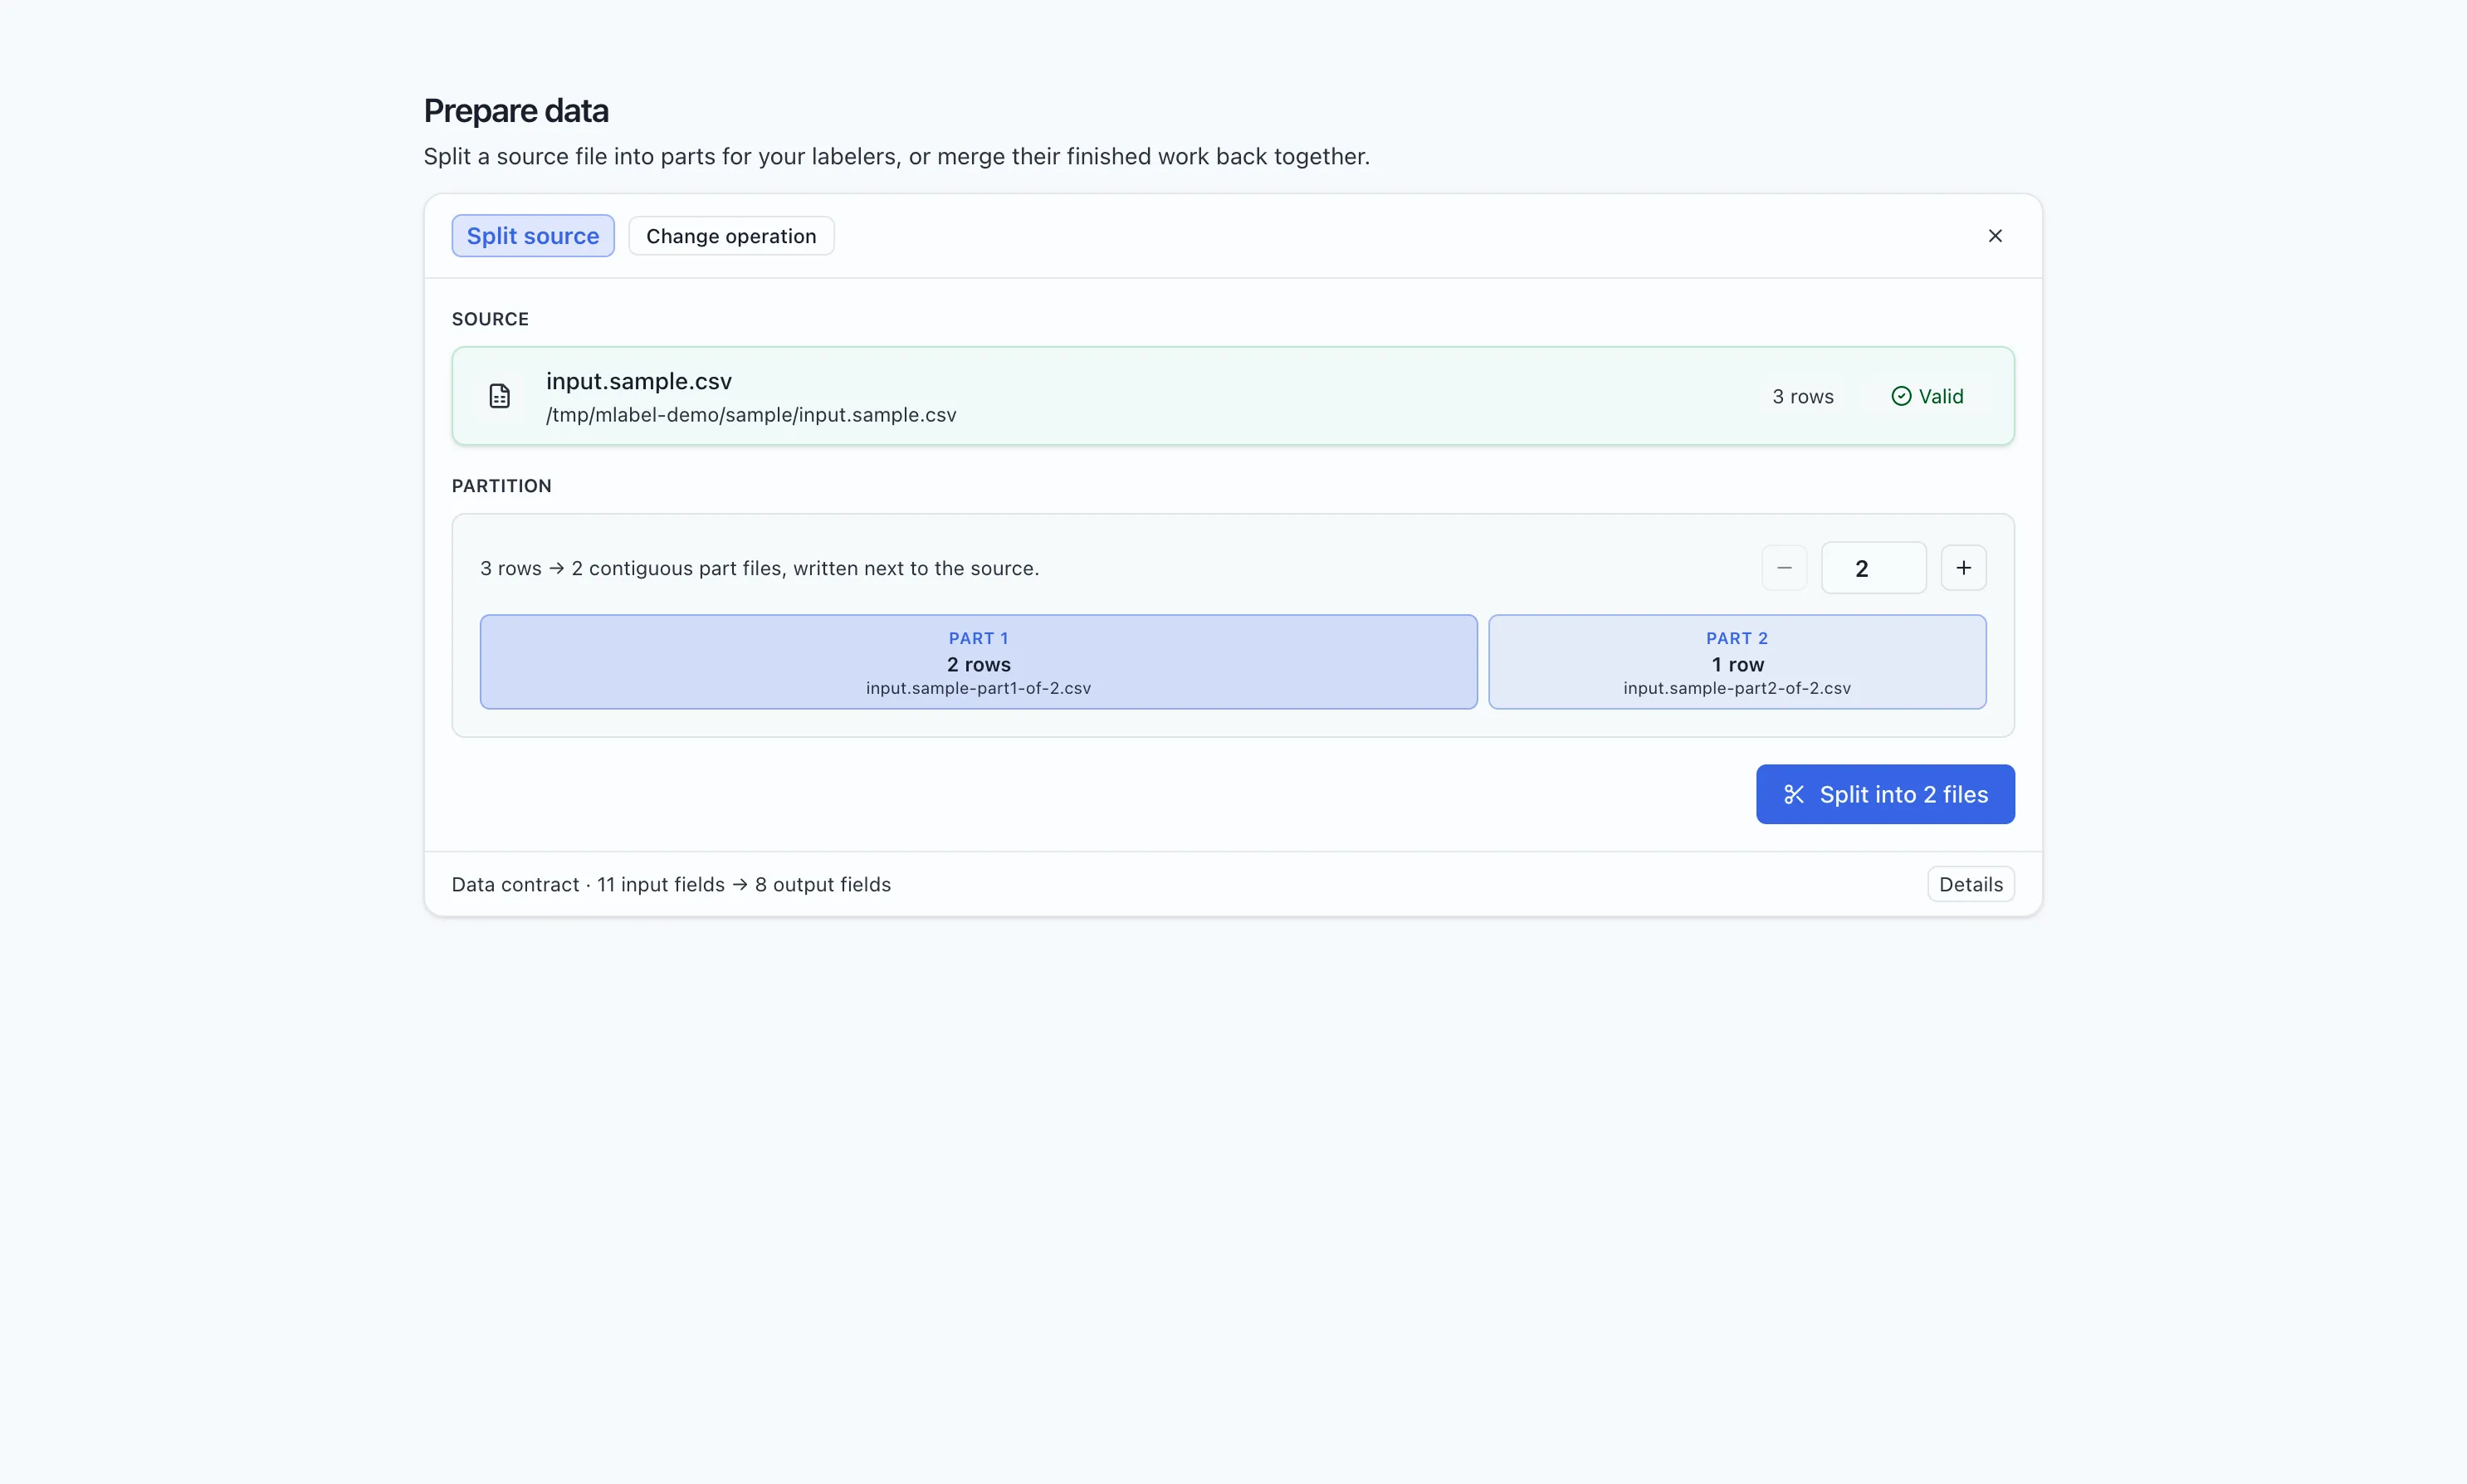Click the SOURCE section label
The width and height of the screenshot is (2467, 1484).
tap(490, 319)
